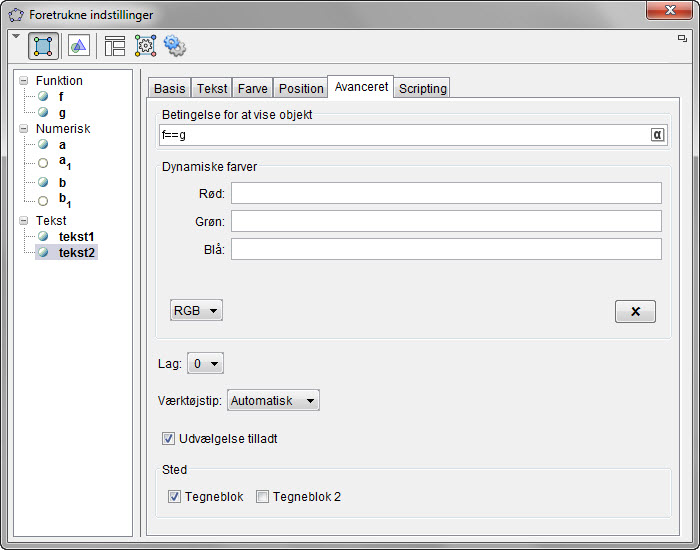Image resolution: width=700 pixels, height=550 pixels.
Task: Click the X button to clear dynamic colors
Action: click(635, 311)
